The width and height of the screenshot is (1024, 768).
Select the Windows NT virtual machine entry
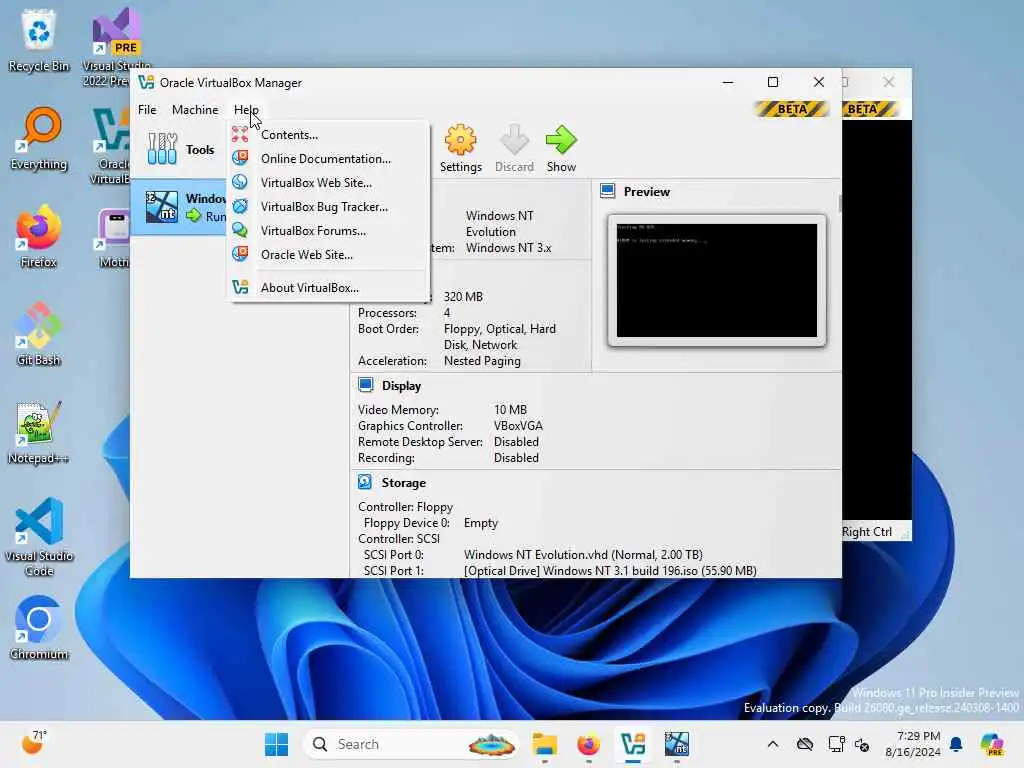point(180,207)
